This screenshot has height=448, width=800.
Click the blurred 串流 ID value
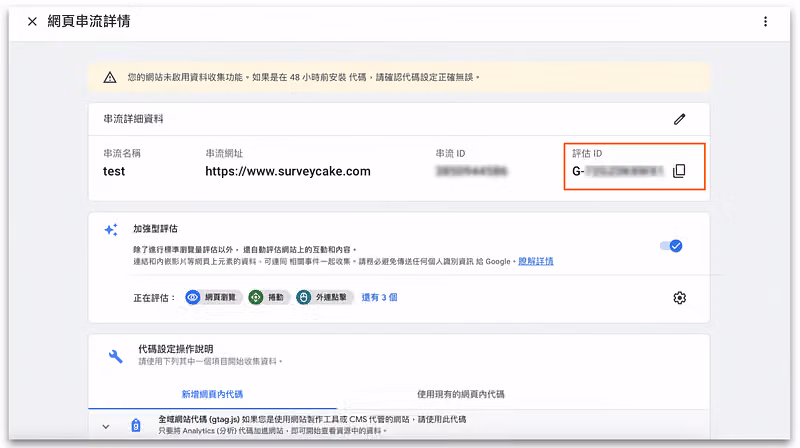point(471,171)
